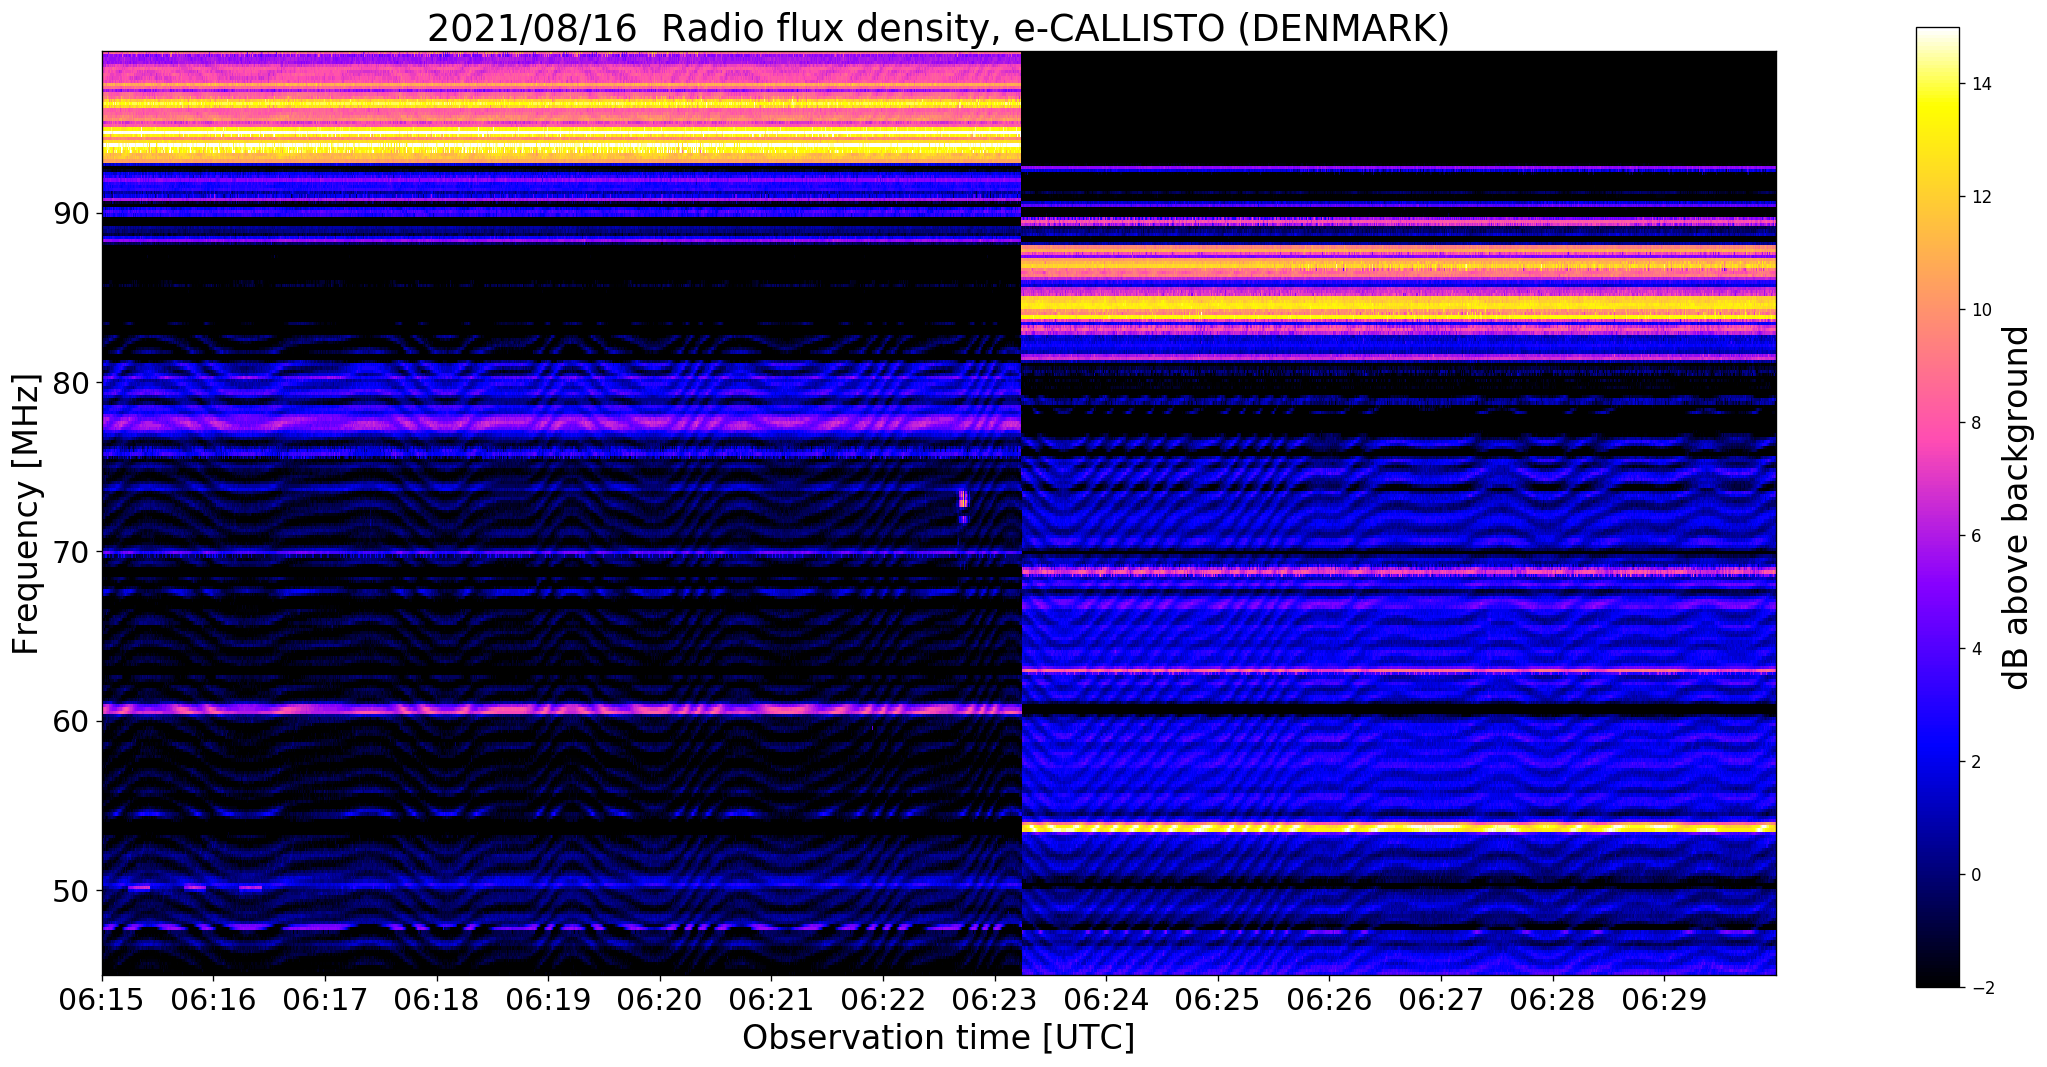Click the 06:15 time tick label
The width and height of the screenshot is (2047, 1067).
click(102, 999)
